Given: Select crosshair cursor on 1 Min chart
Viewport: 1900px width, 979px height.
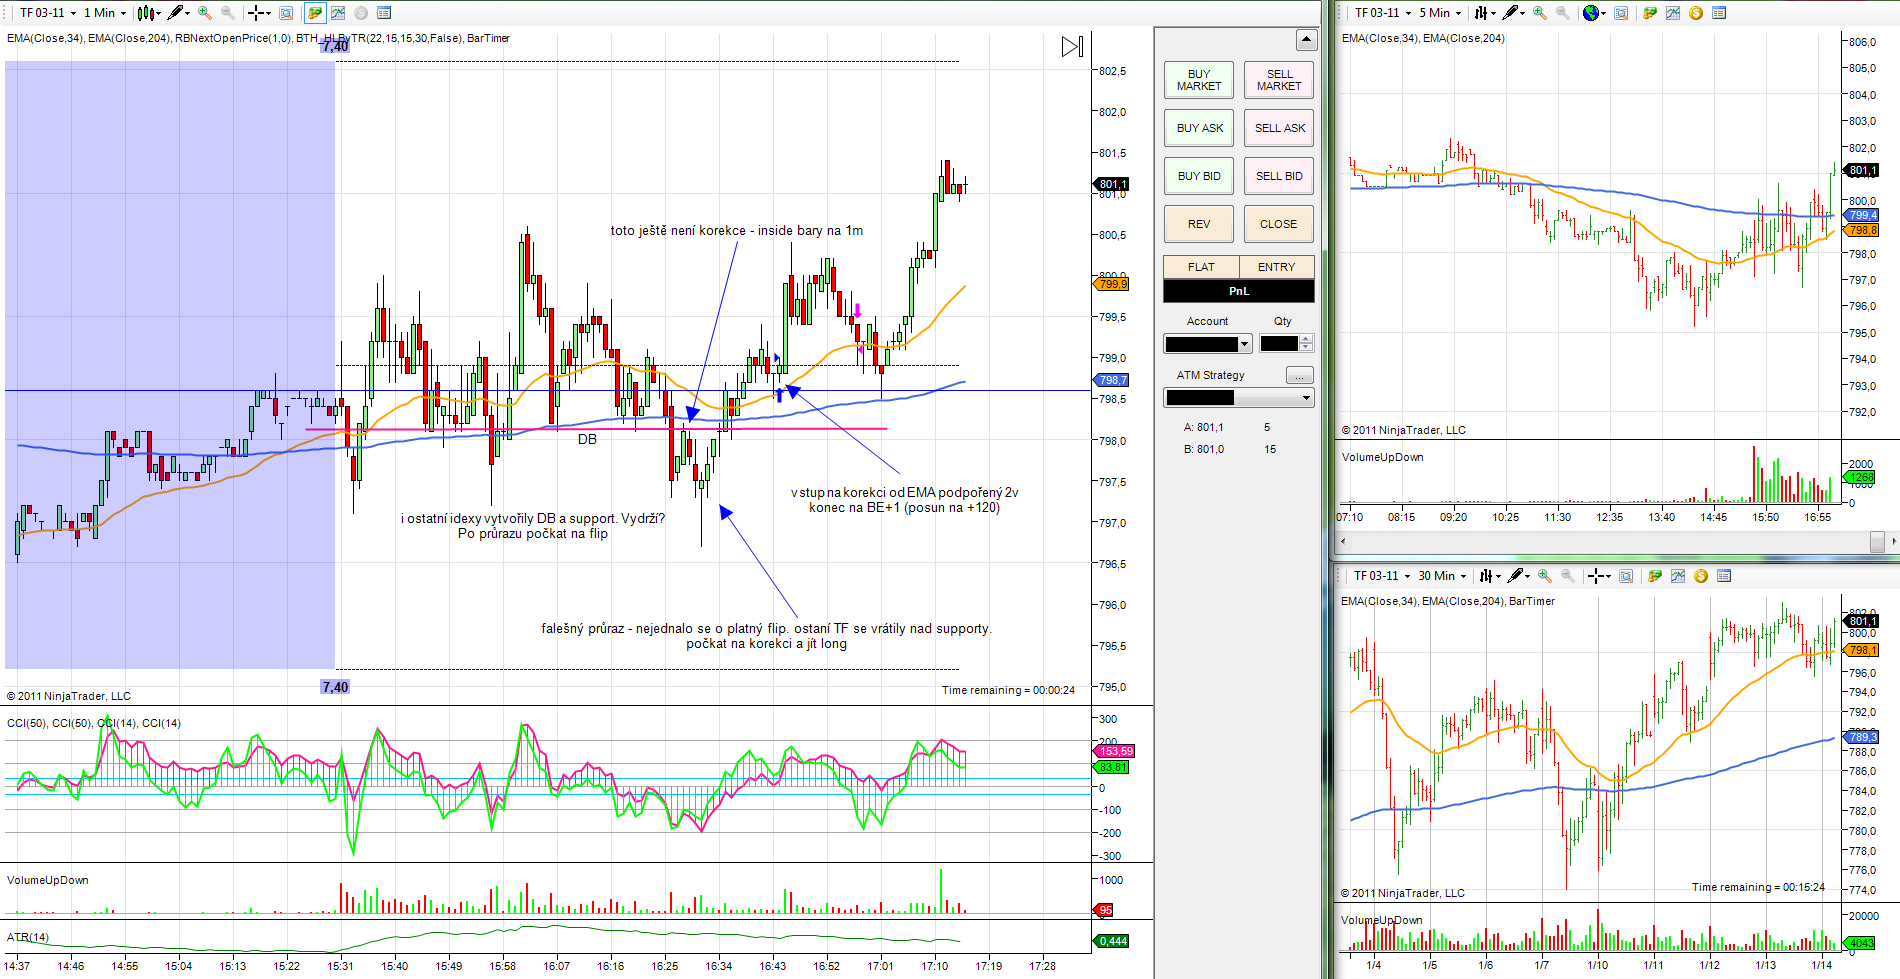Looking at the screenshot, I should 259,13.
